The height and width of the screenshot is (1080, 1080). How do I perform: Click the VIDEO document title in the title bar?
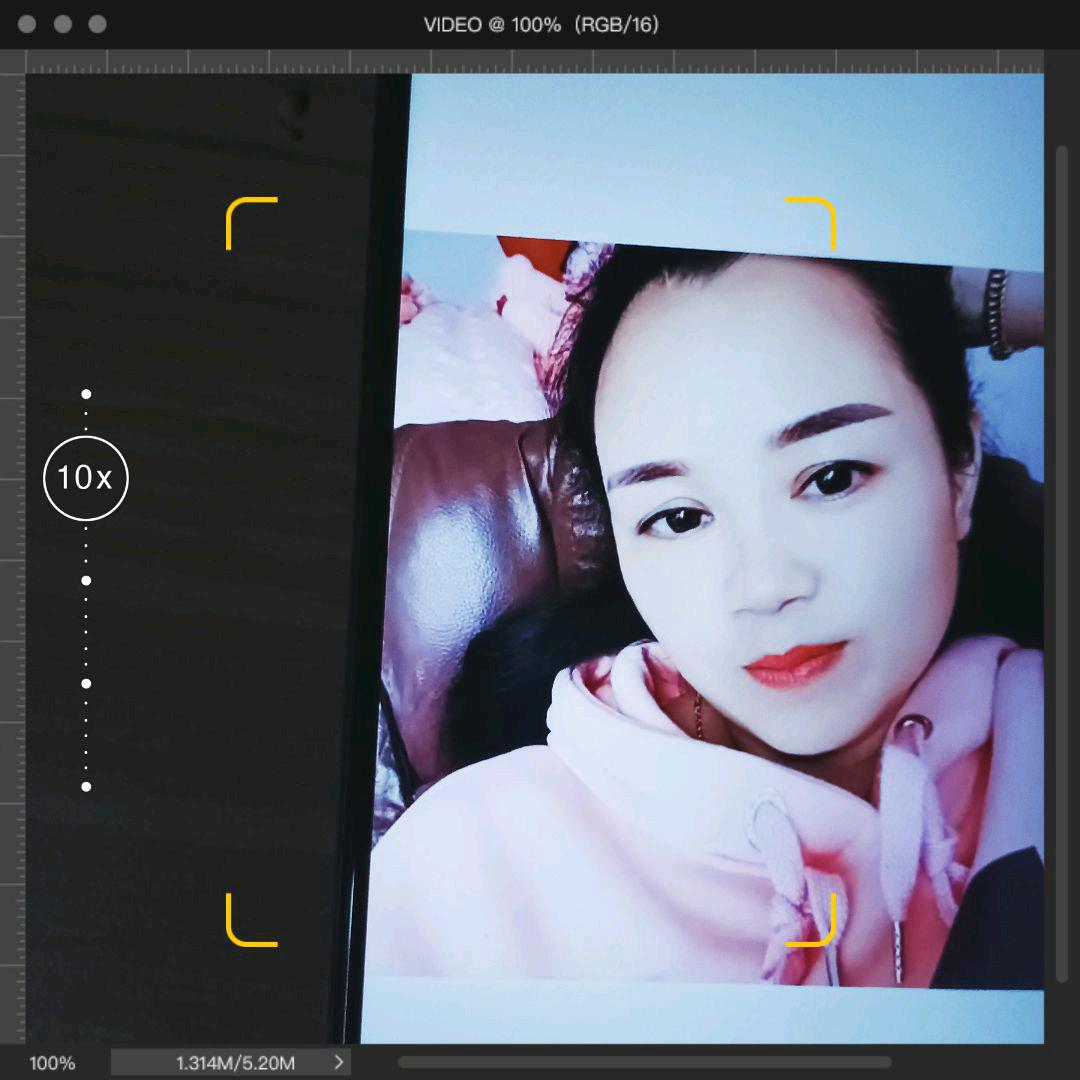pyautogui.click(x=540, y=26)
